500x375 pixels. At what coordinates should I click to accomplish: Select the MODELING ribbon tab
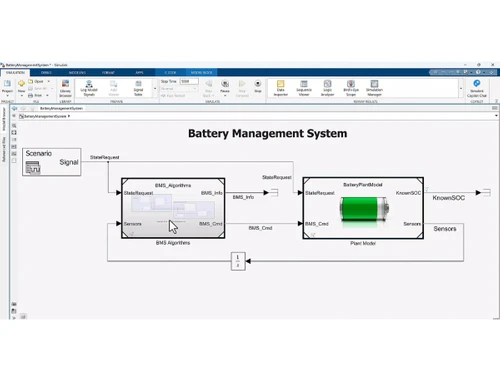(77, 72)
